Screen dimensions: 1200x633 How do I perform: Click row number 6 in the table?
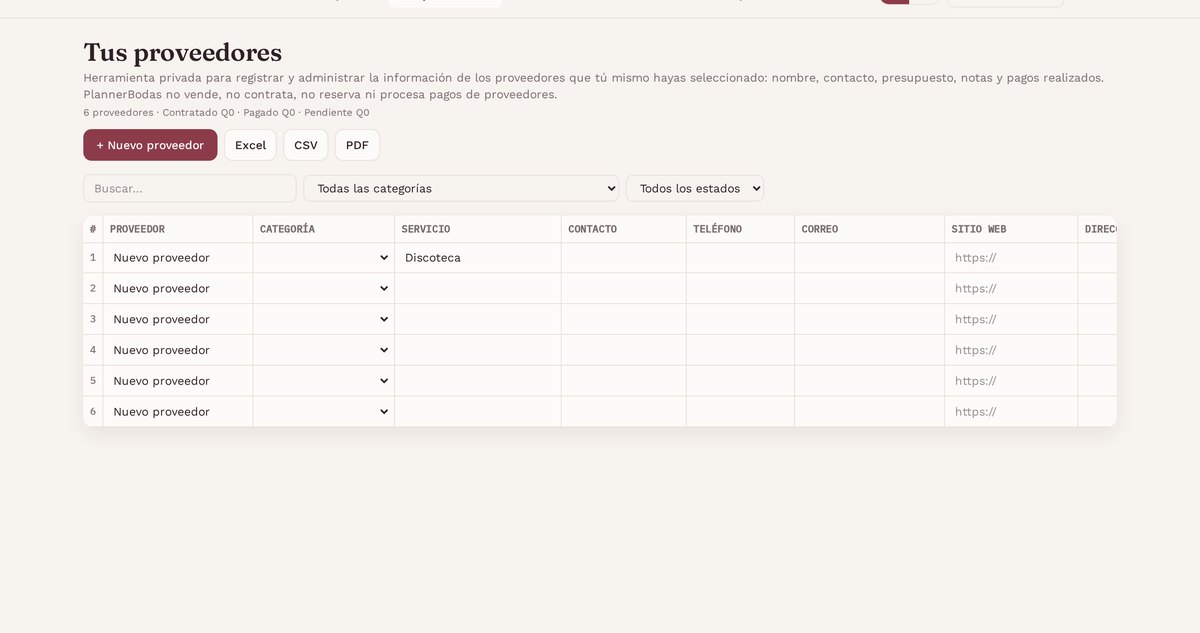pos(93,411)
